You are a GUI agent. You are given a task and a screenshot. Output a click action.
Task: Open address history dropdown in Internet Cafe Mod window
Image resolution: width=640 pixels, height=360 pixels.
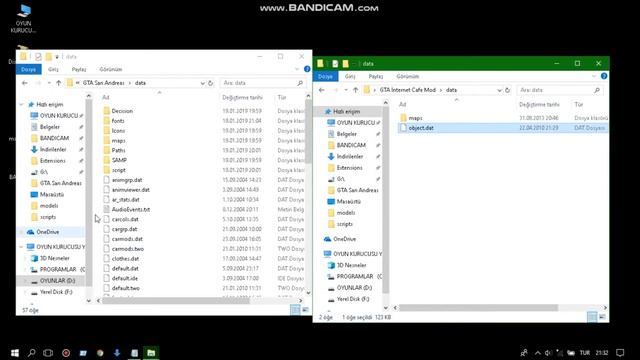click(499, 90)
